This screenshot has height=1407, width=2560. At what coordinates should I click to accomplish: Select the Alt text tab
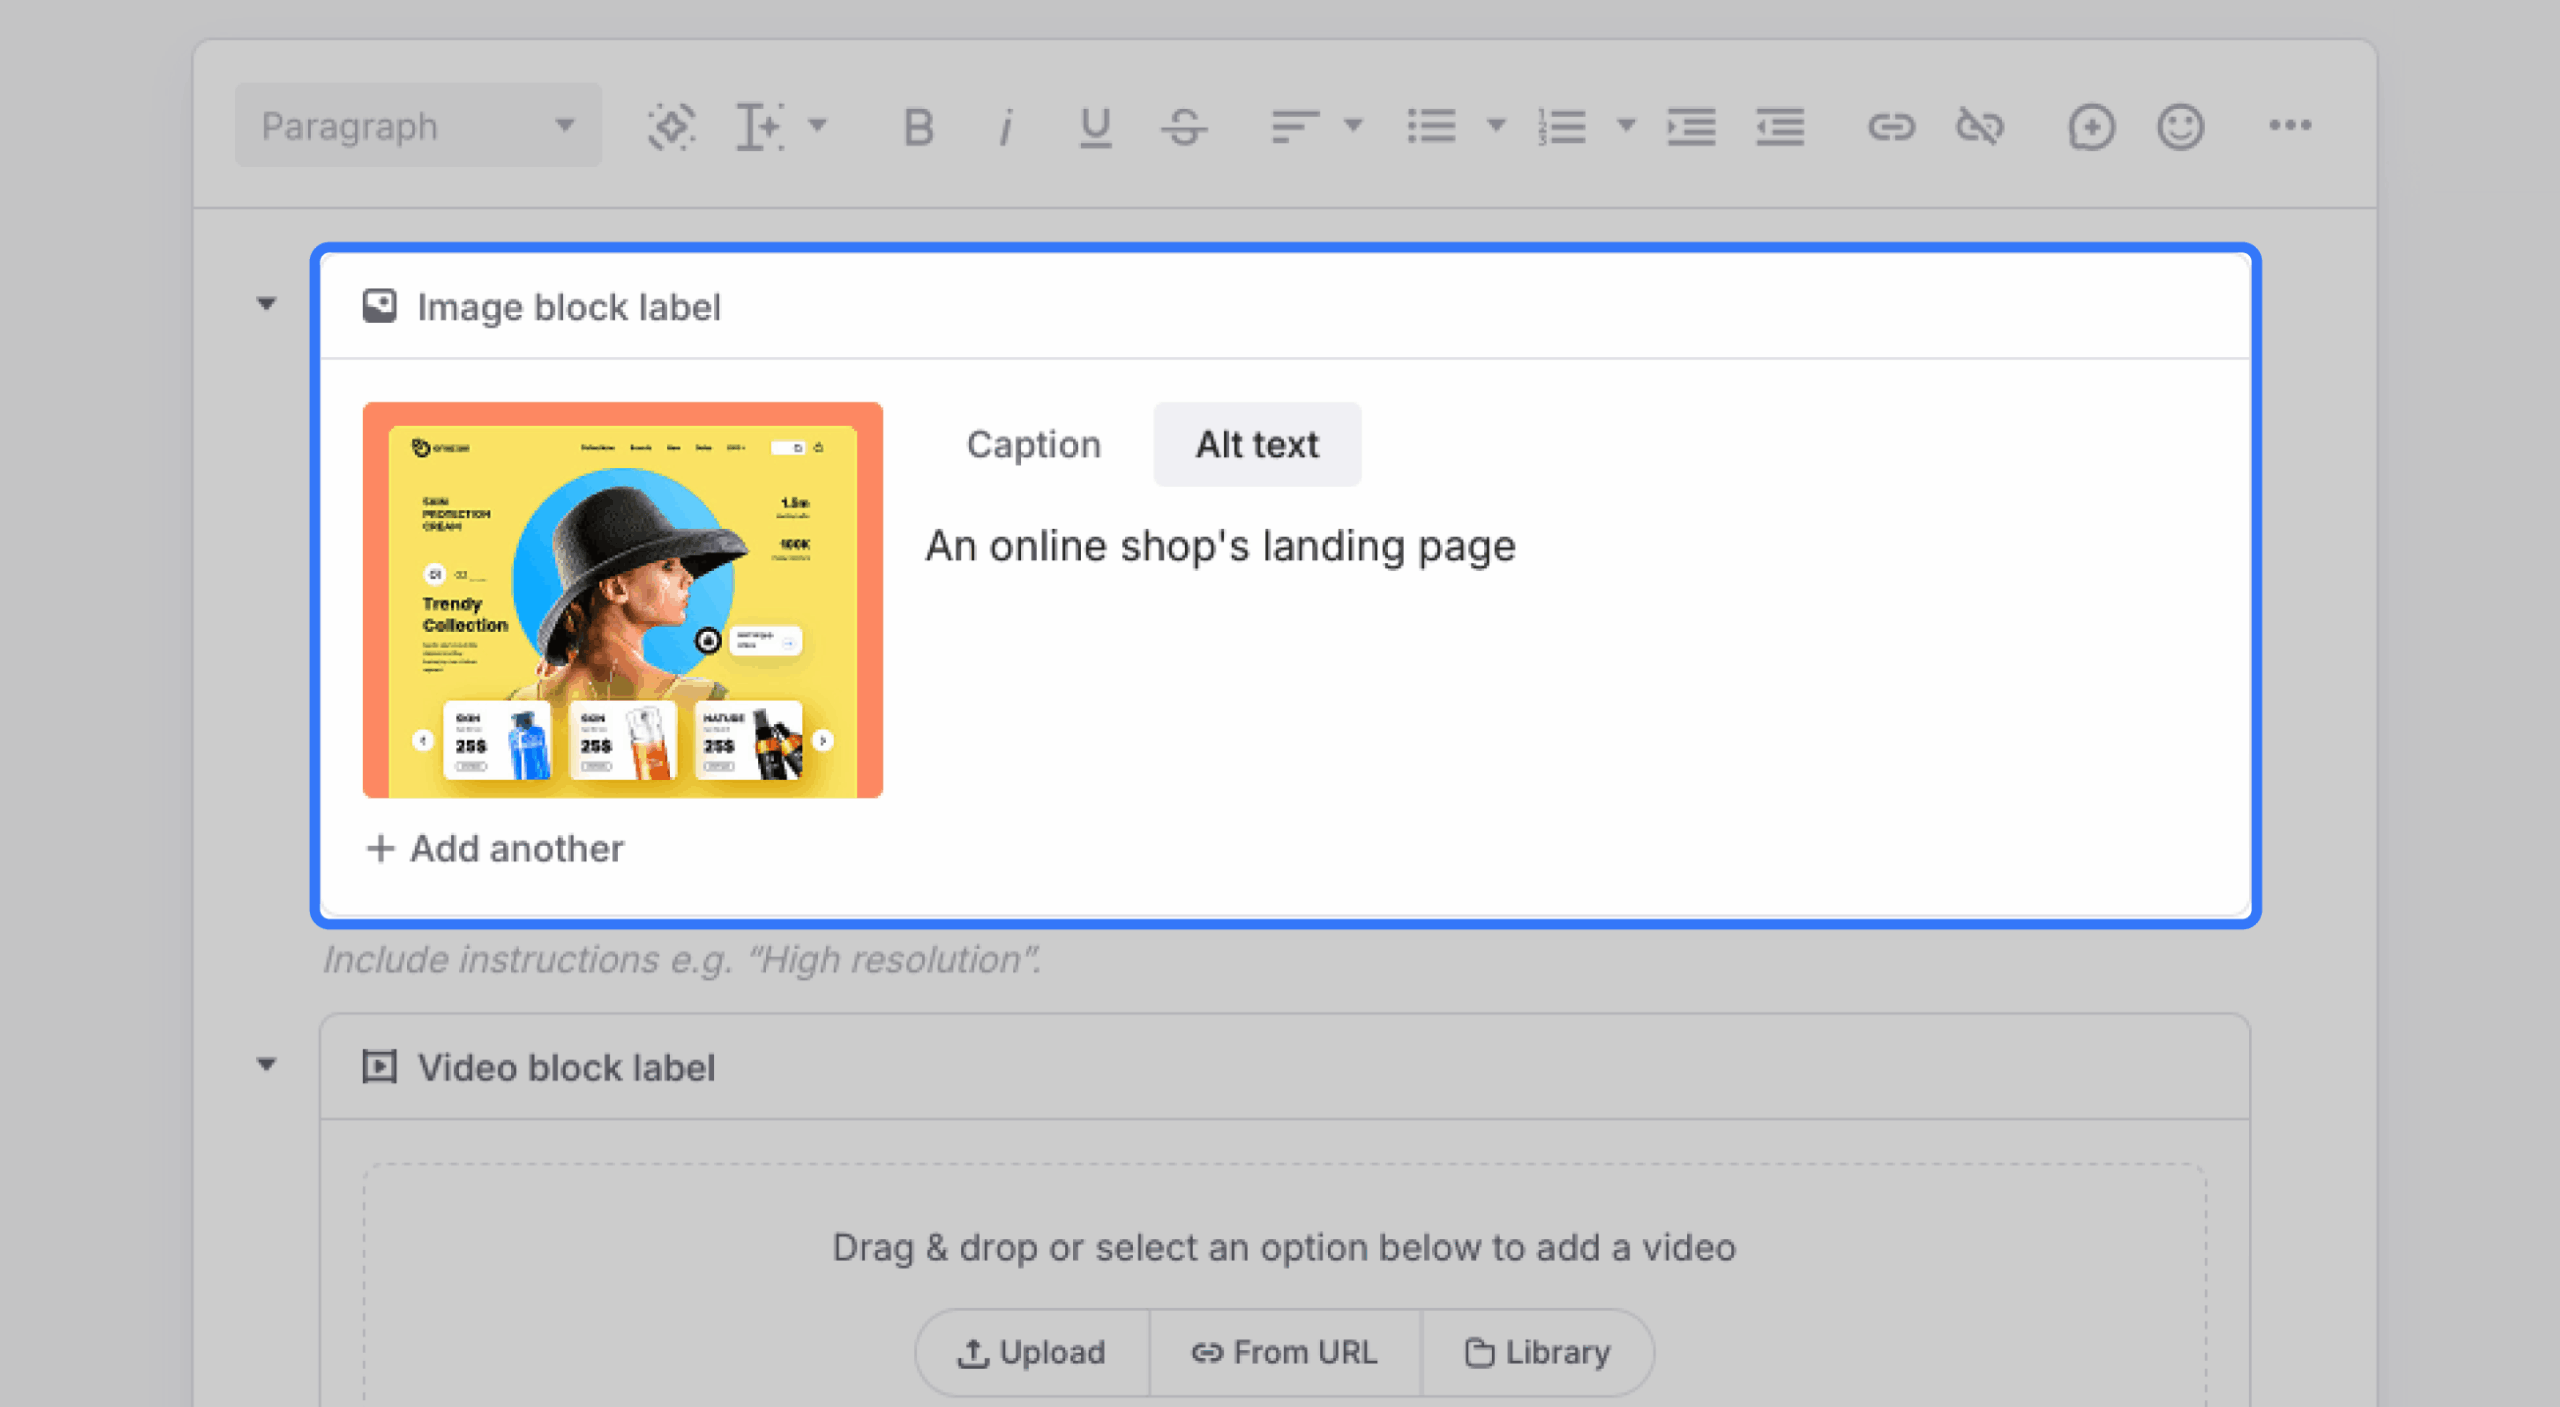click(1256, 444)
